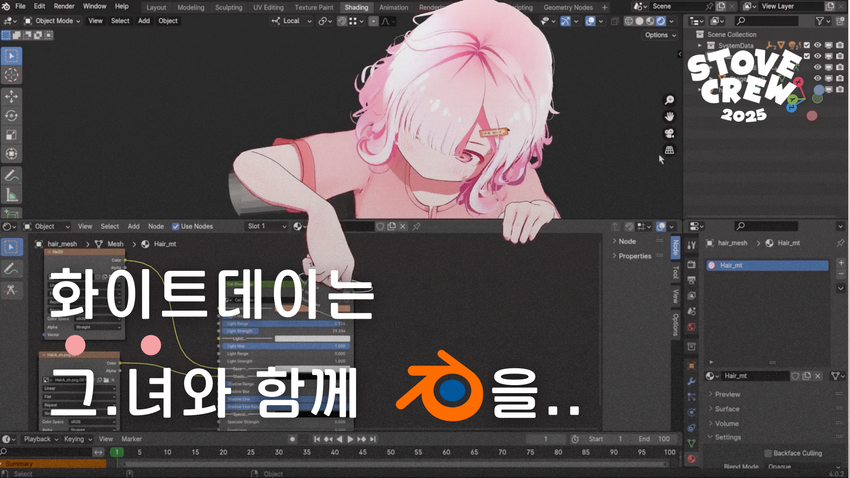Open Object properties orange square icon

pos(691,366)
